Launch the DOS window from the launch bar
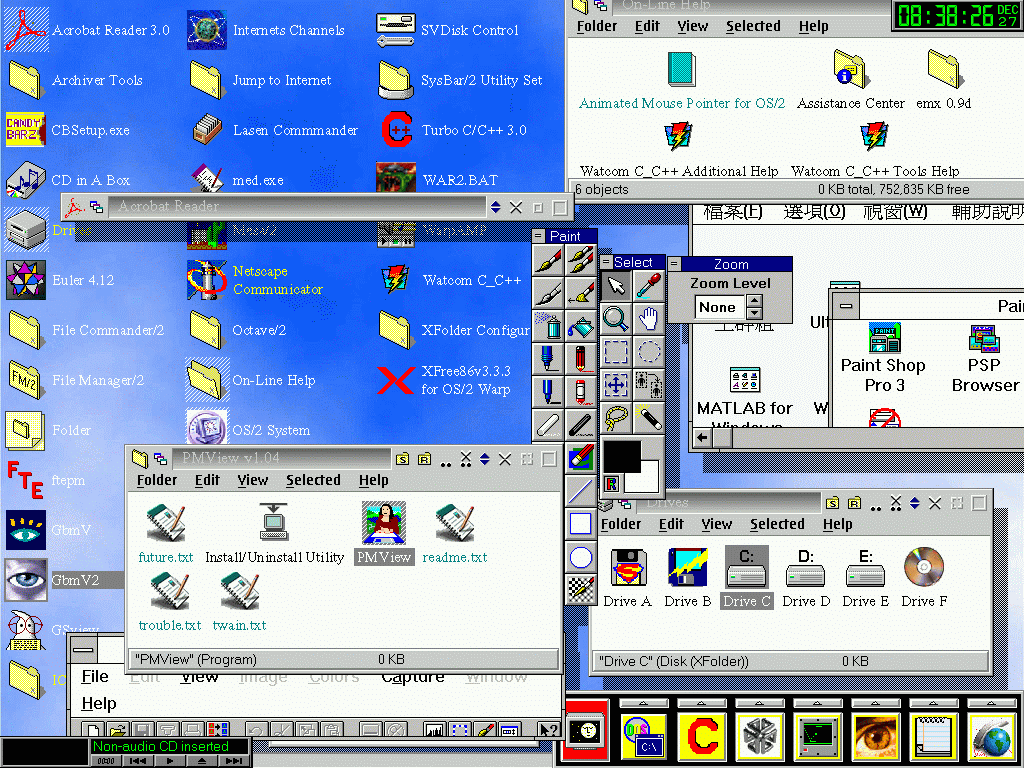 [x=645, y=736]
